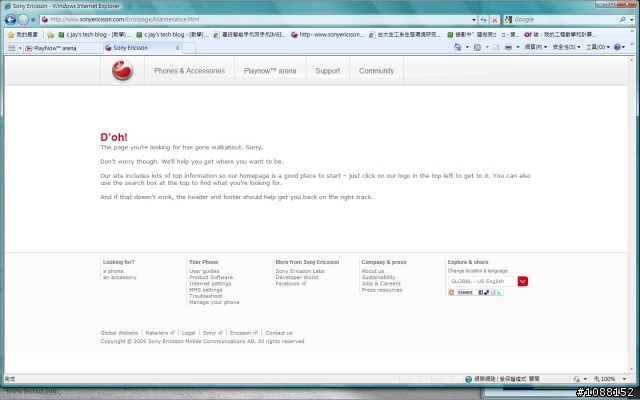Click the Sustainability link
640x400 pixels.
point(378,277)
